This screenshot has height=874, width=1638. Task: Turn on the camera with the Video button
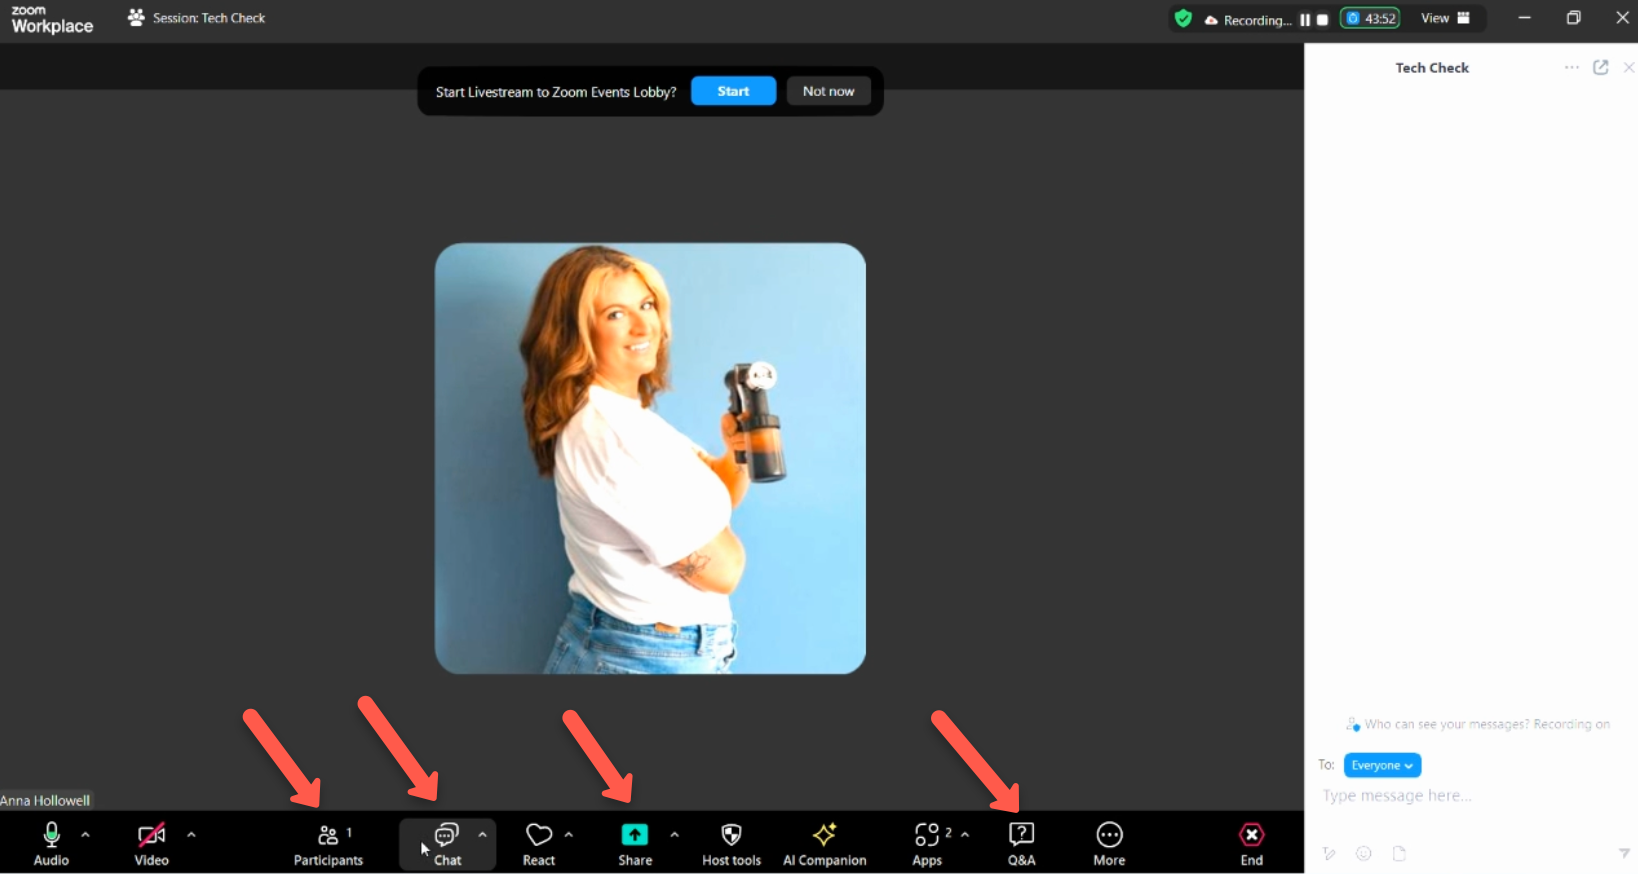pos(151,843)
